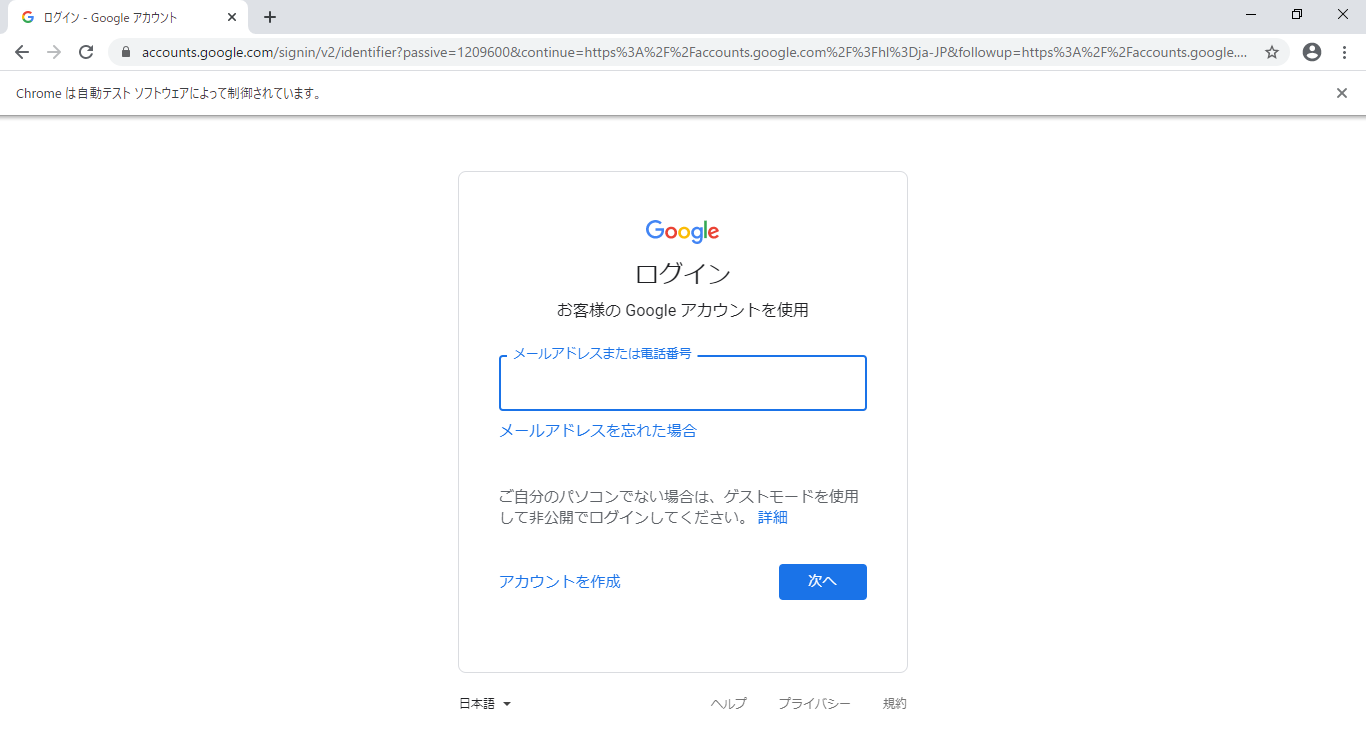1366x738 pixels.
Task: Minimize the Chrome window
Action: click(1252, 14)
